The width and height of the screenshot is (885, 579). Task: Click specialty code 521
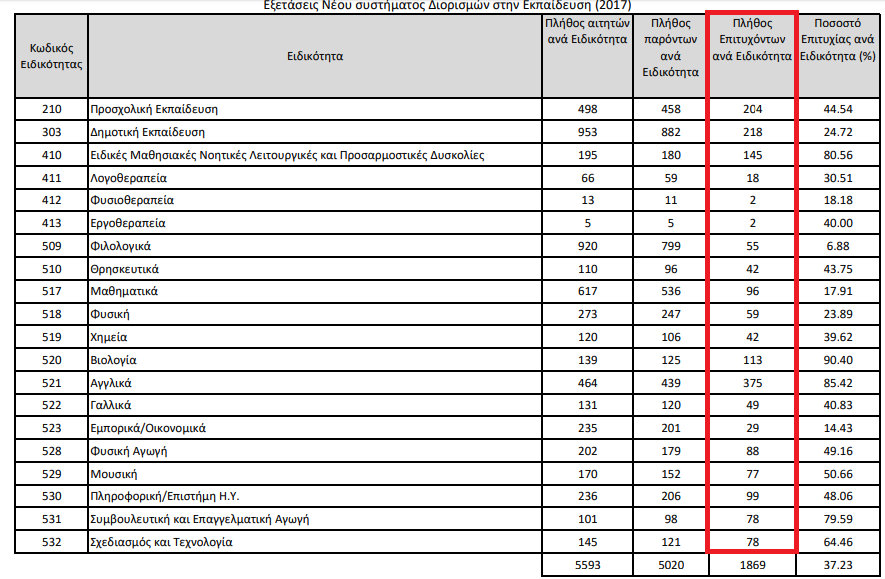pyautogui.click(x=51, y=383)
